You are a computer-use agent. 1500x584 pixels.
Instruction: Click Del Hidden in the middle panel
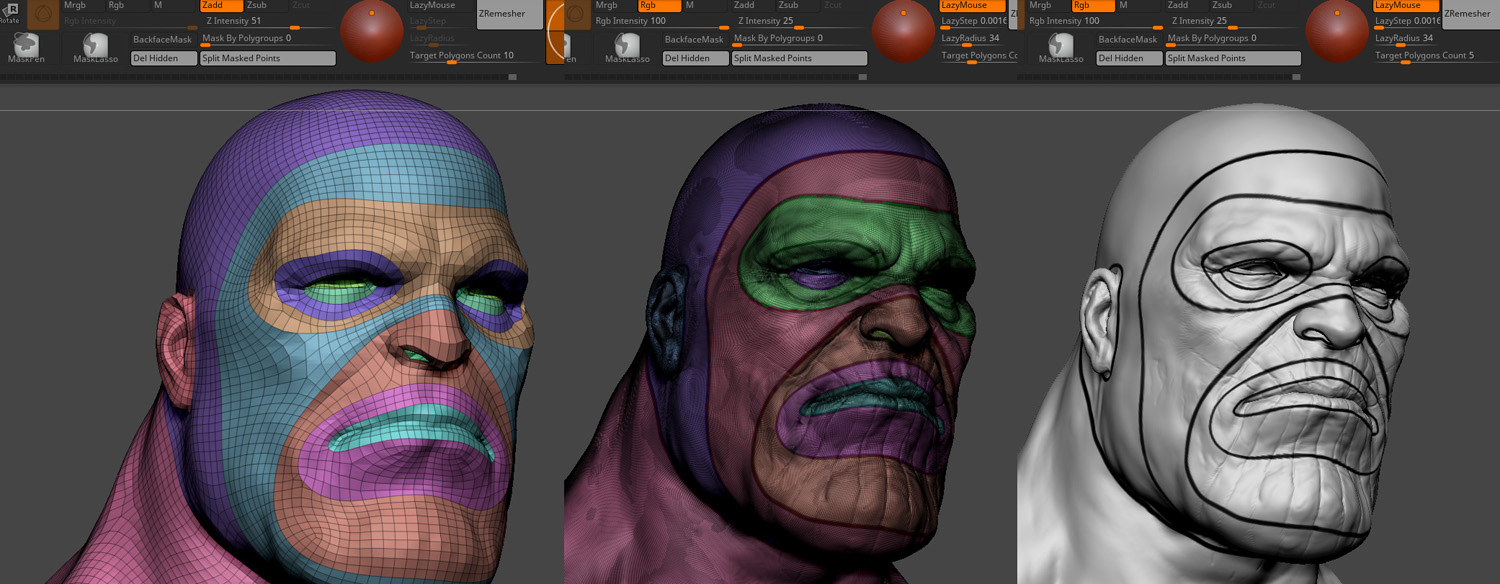[695, 58]
